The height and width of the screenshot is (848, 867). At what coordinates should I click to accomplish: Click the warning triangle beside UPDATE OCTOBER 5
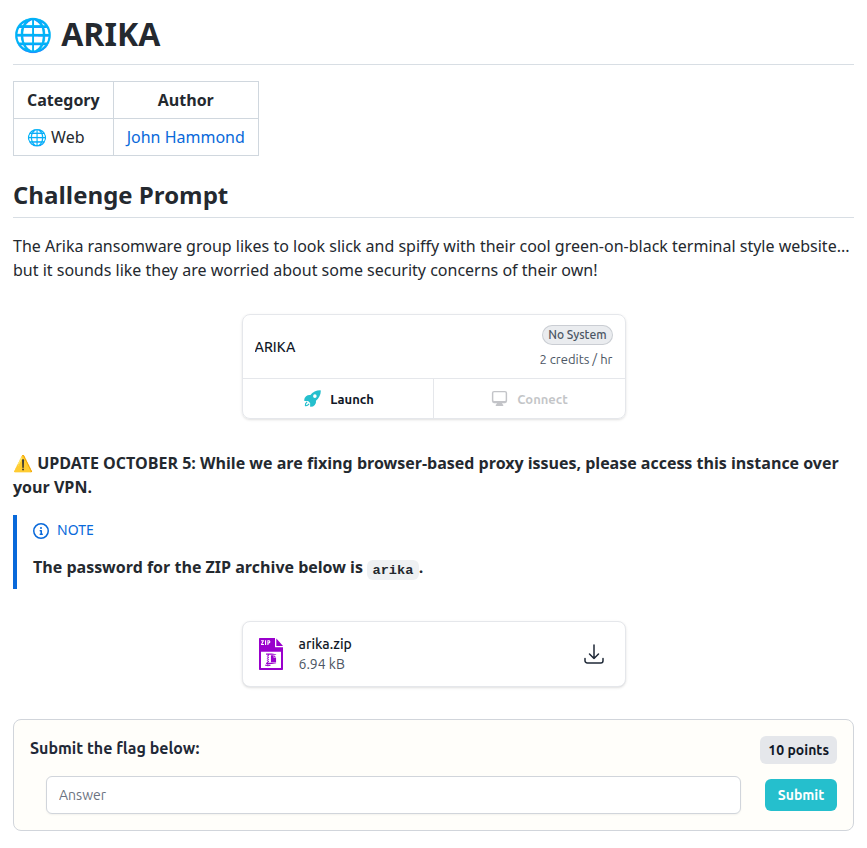[x=21, y=462]
